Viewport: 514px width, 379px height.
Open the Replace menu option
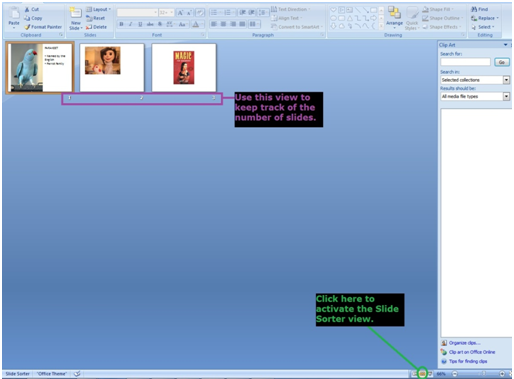tap(485, 18)
